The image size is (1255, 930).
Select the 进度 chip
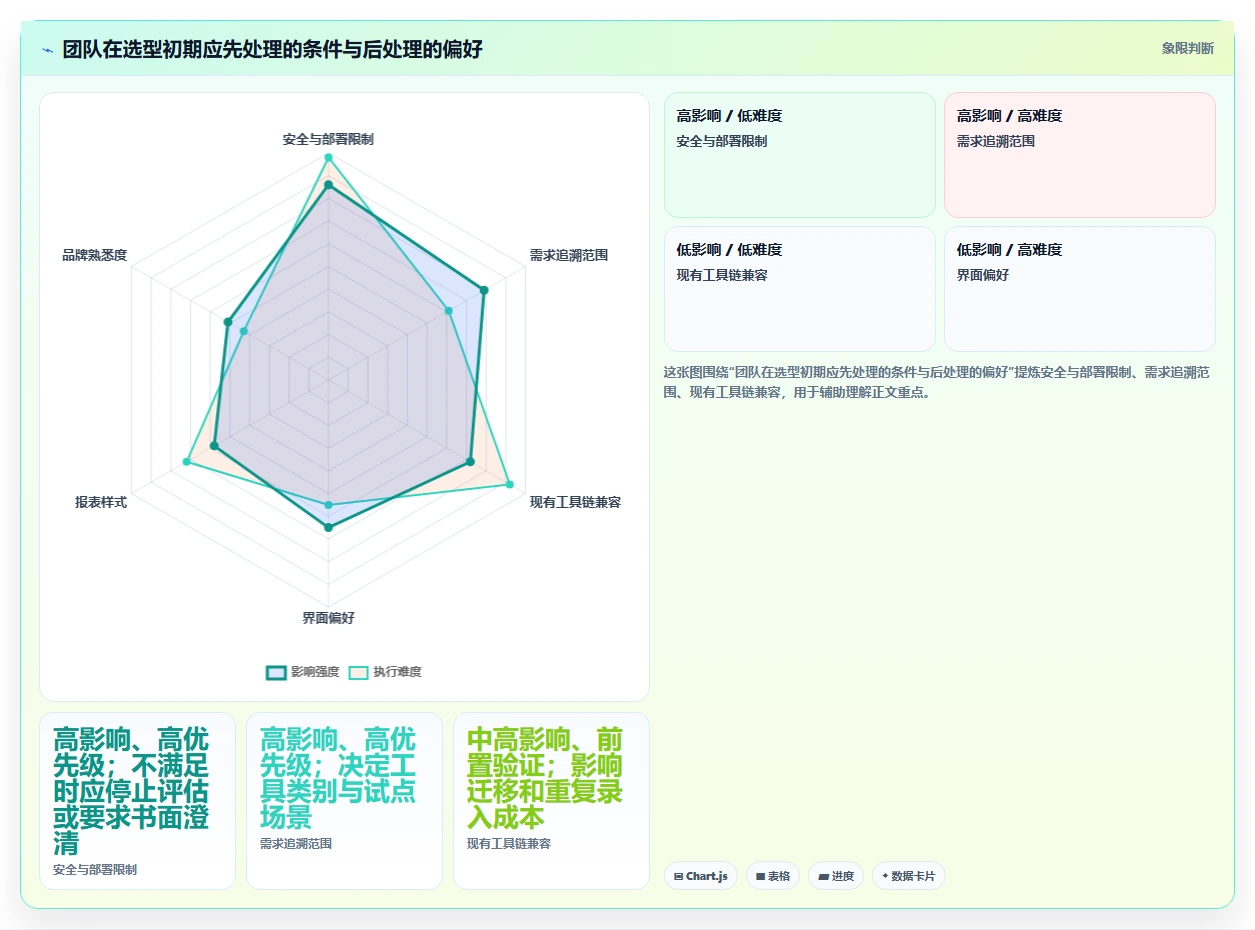pos(836,876)
